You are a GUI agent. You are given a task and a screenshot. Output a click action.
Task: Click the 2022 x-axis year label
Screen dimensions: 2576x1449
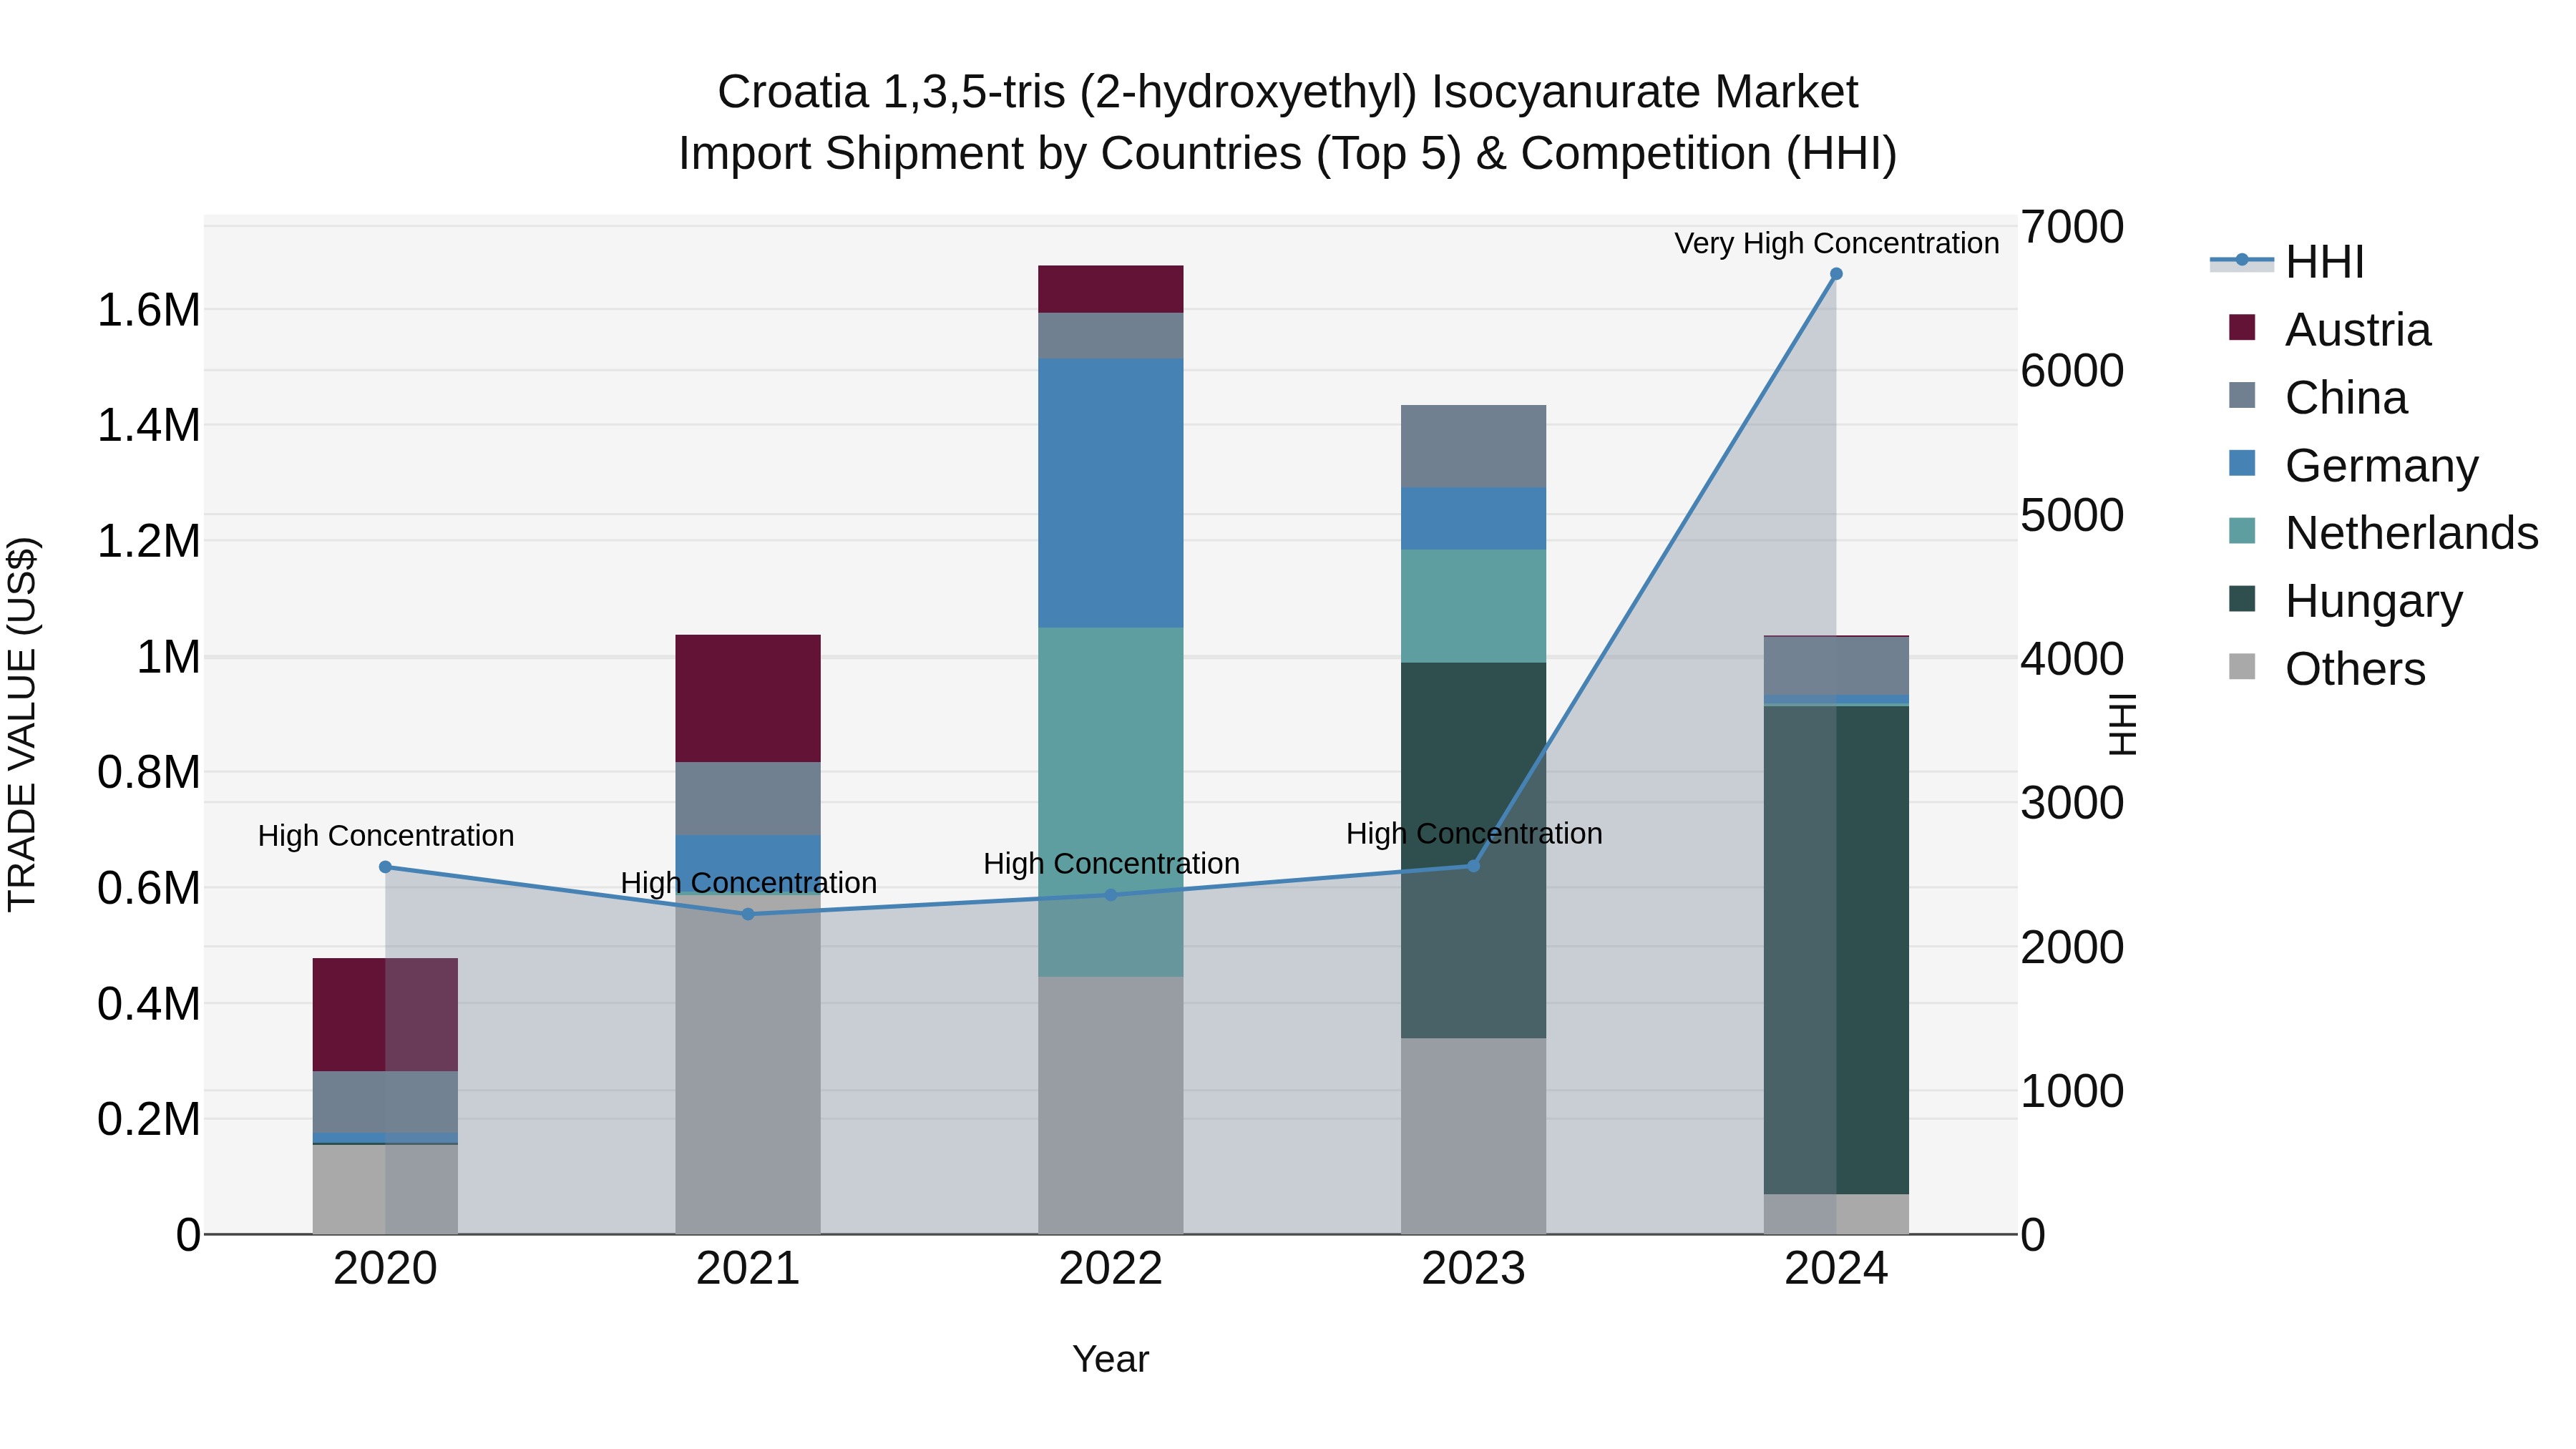(1111, 1269)
